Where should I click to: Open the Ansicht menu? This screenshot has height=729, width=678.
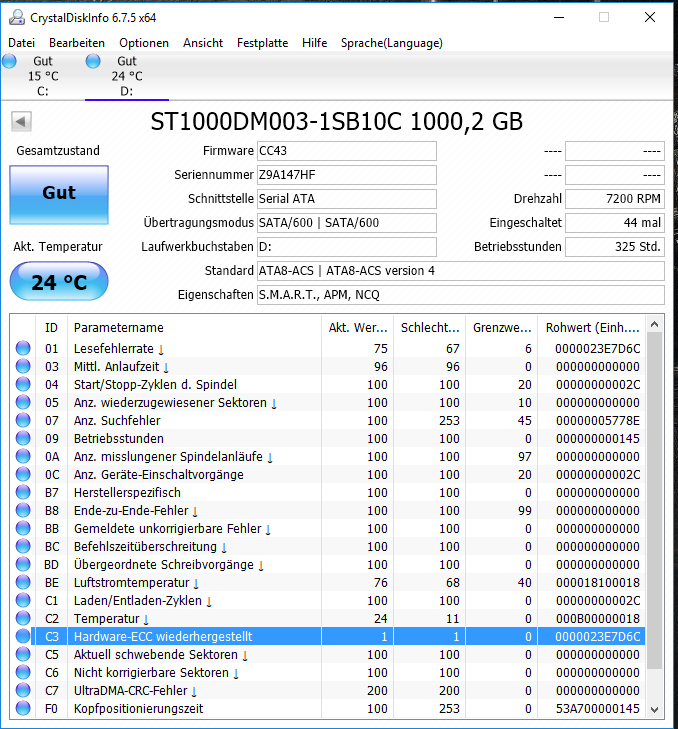click(x=203, y=43)
